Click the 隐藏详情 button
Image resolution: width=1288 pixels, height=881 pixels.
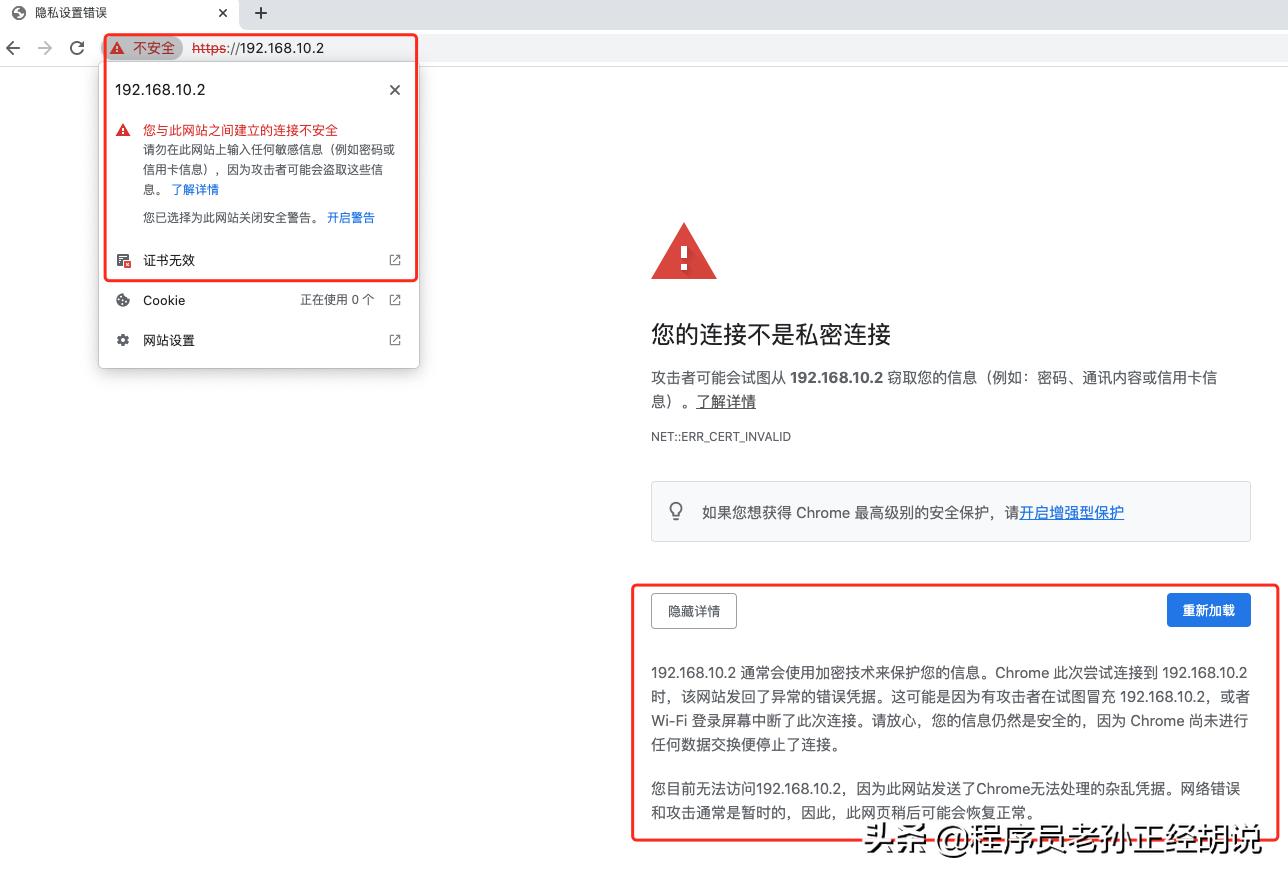[x=694, y=611]
